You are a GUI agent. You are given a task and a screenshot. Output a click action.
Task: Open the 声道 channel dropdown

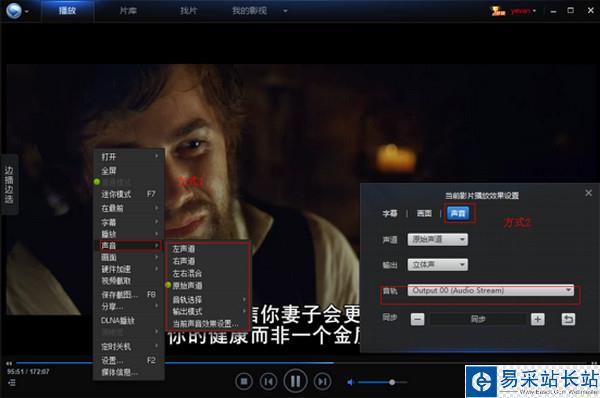(438, 240)
